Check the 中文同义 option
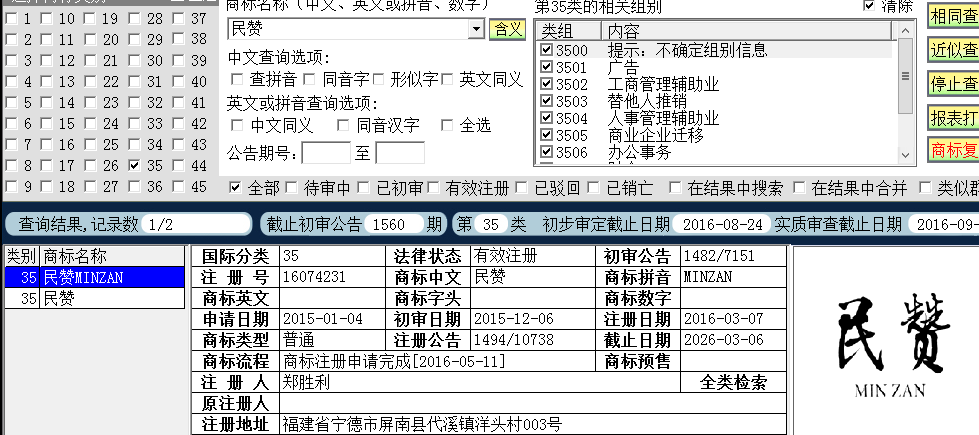Viewport: 979px width, 435px height. coord(237,125)
